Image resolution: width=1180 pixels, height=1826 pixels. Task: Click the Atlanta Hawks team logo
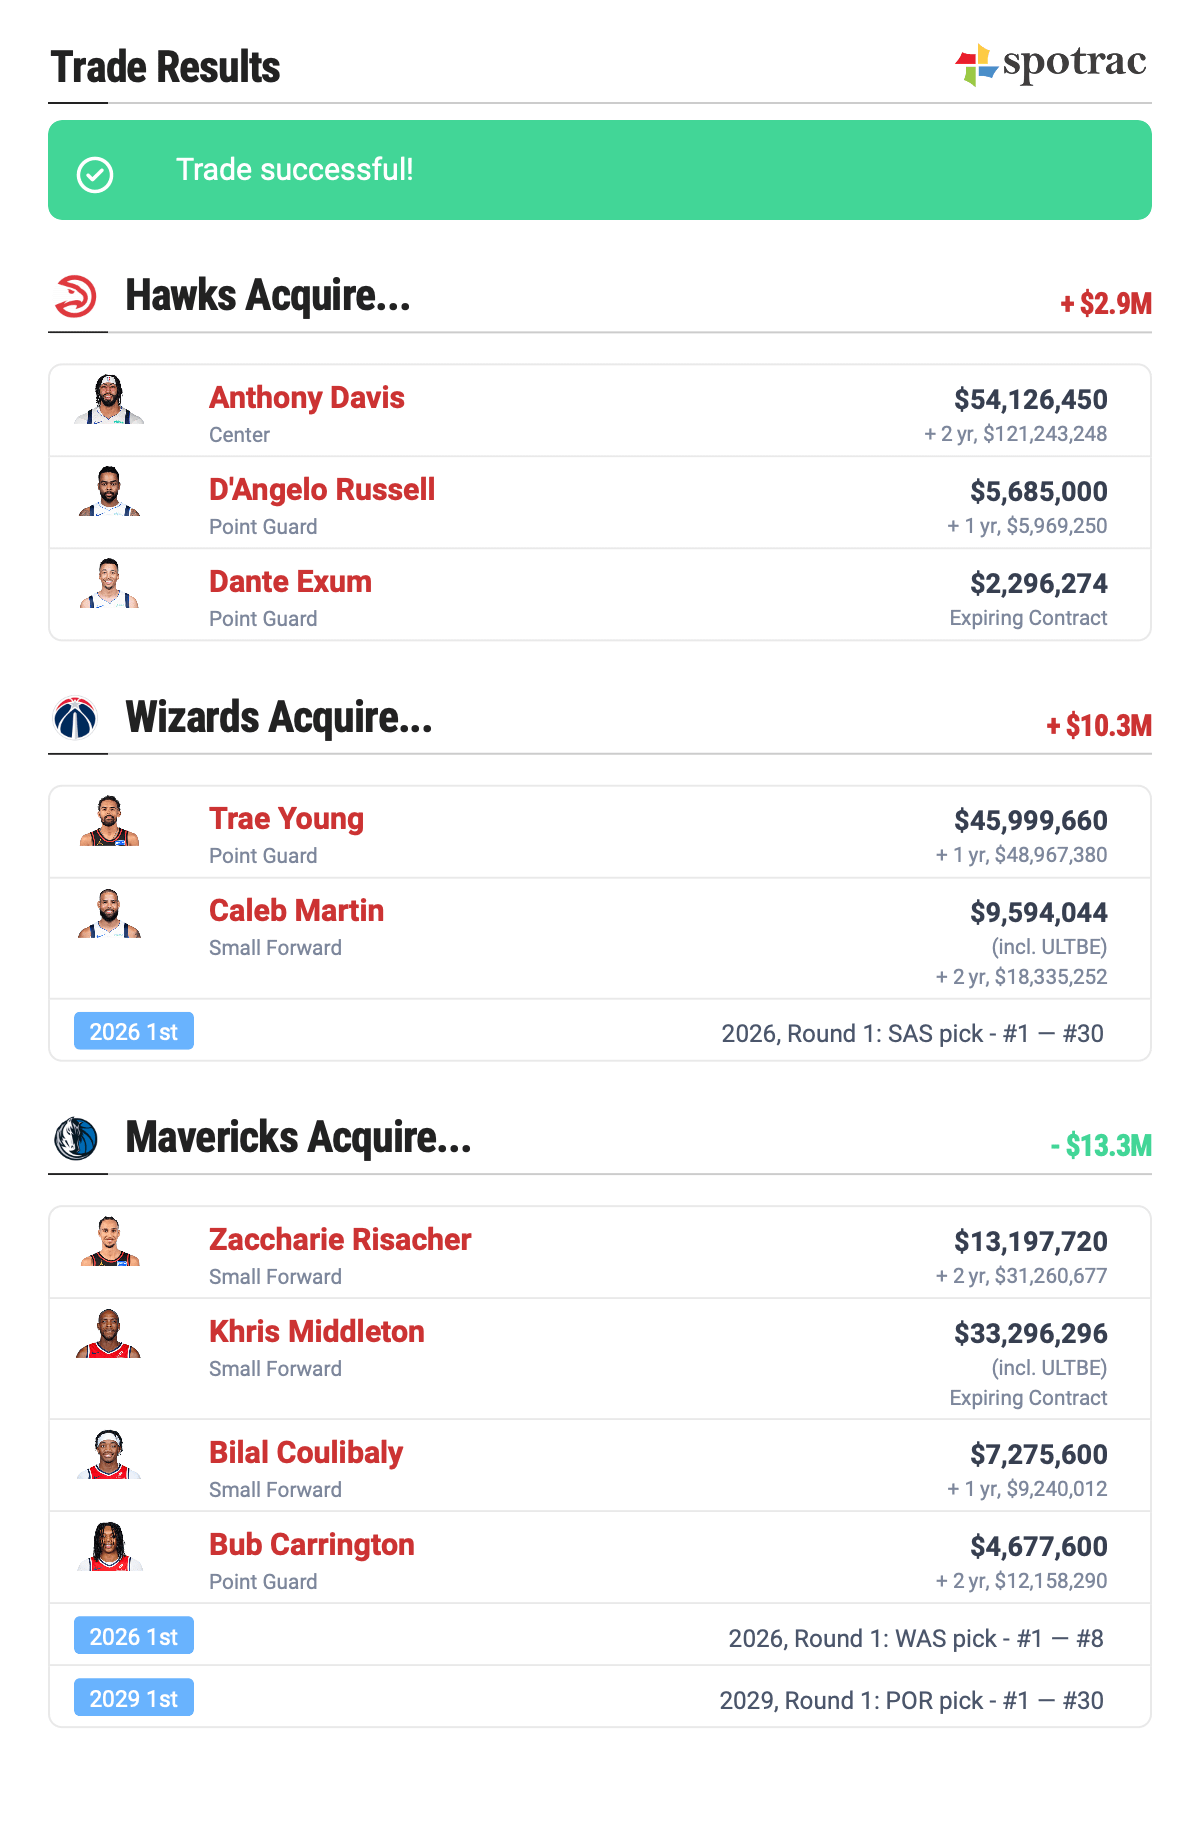coord(76,296)
